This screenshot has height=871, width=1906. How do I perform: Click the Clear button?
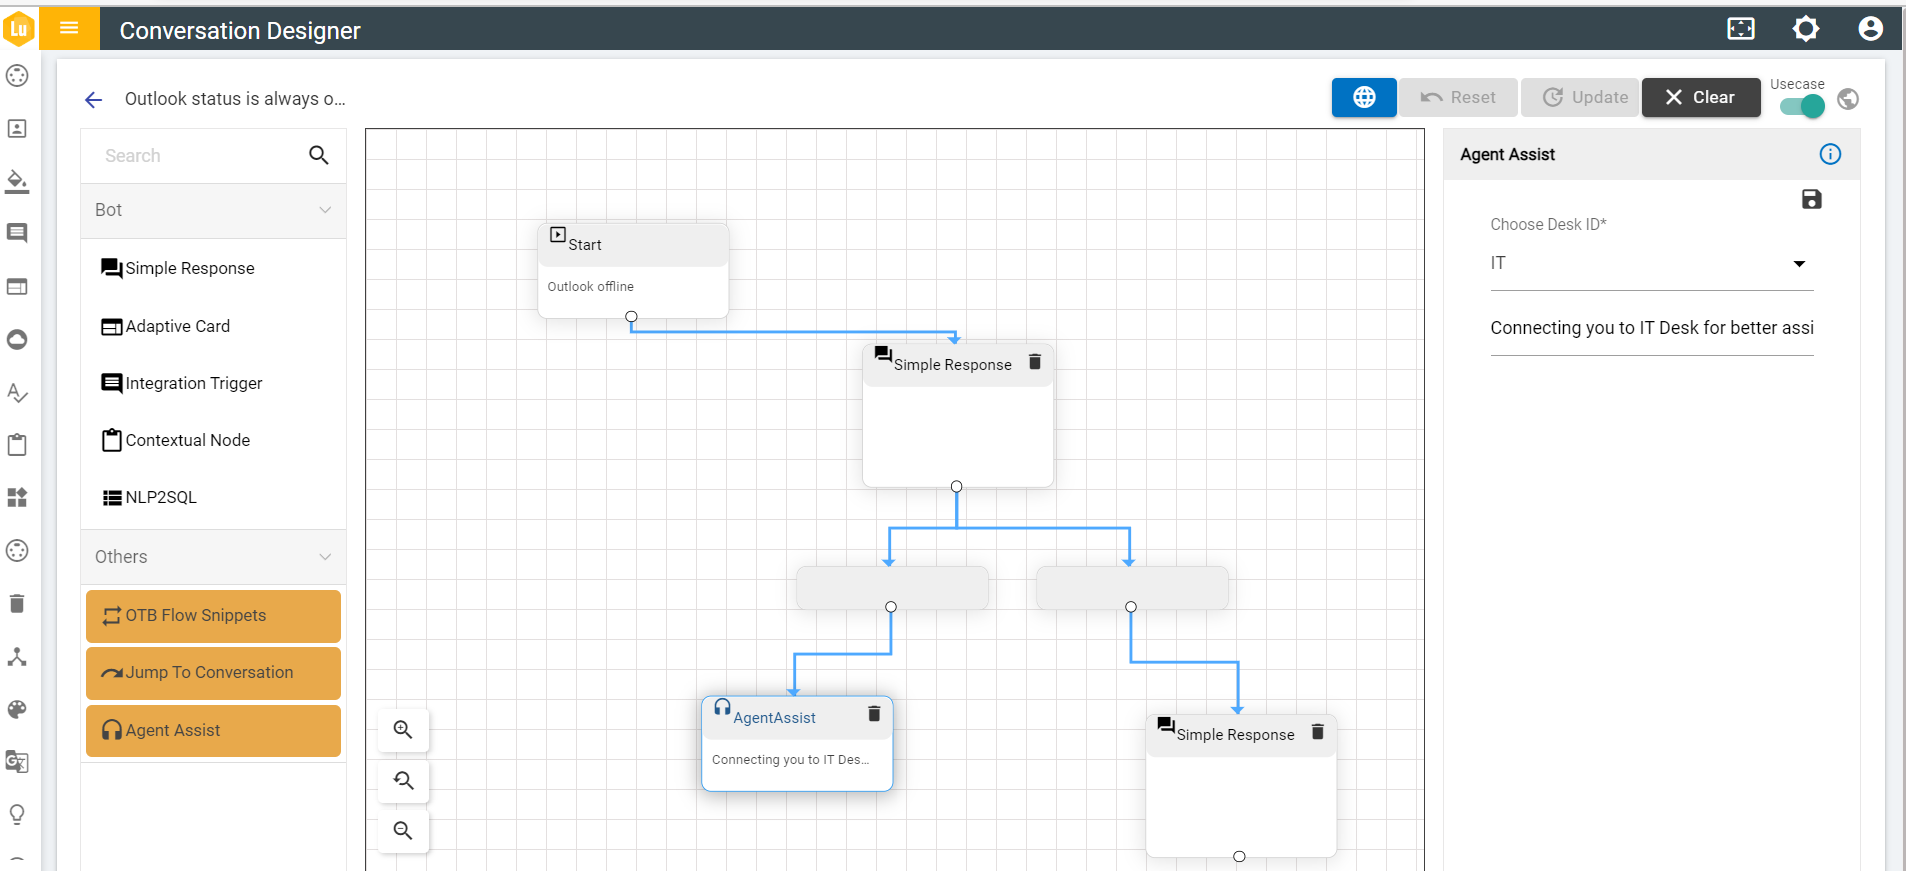(1700, 97)
